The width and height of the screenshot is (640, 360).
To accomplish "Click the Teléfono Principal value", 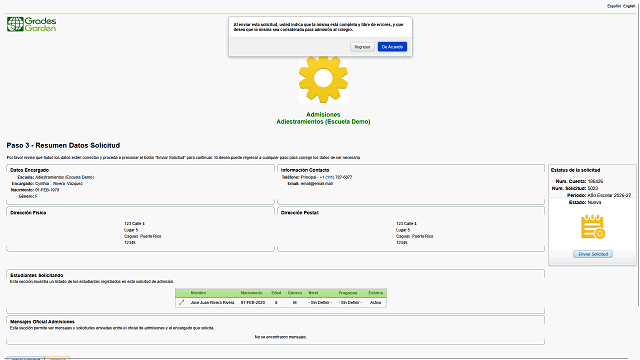I will tap(327, 177).
